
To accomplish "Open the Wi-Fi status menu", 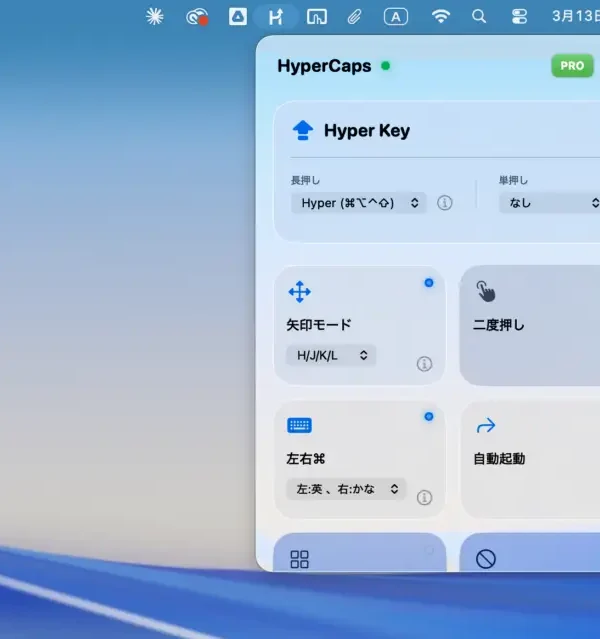I will [x=441, y=16].
